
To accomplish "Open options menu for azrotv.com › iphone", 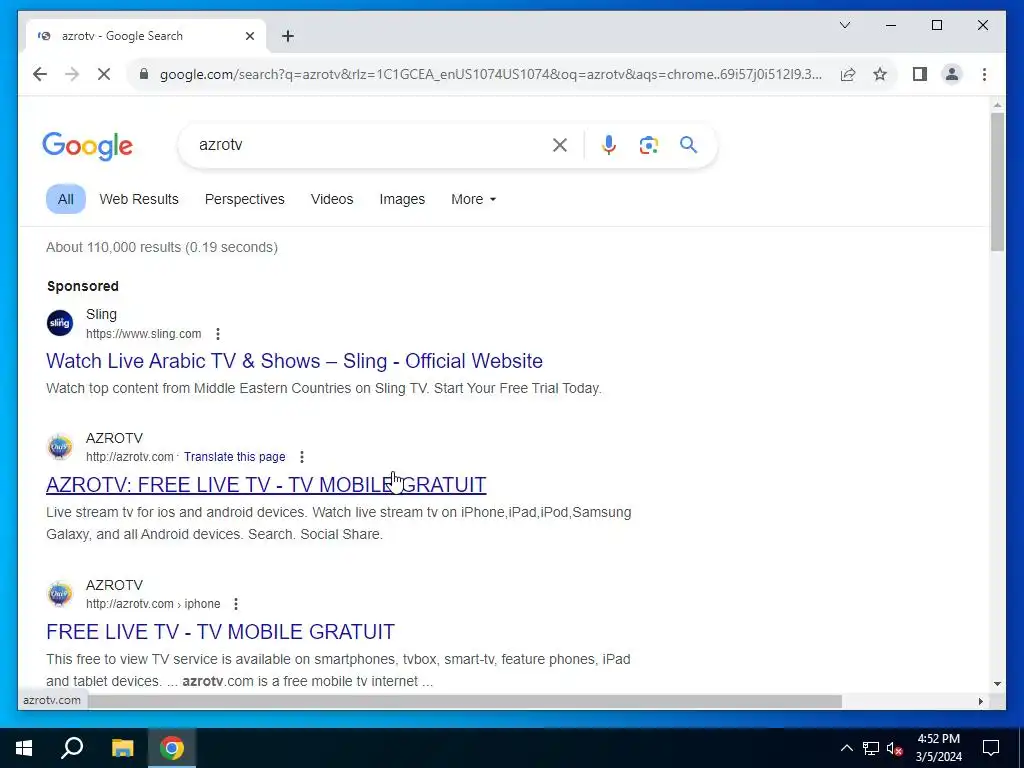I will tap(236, 604).
